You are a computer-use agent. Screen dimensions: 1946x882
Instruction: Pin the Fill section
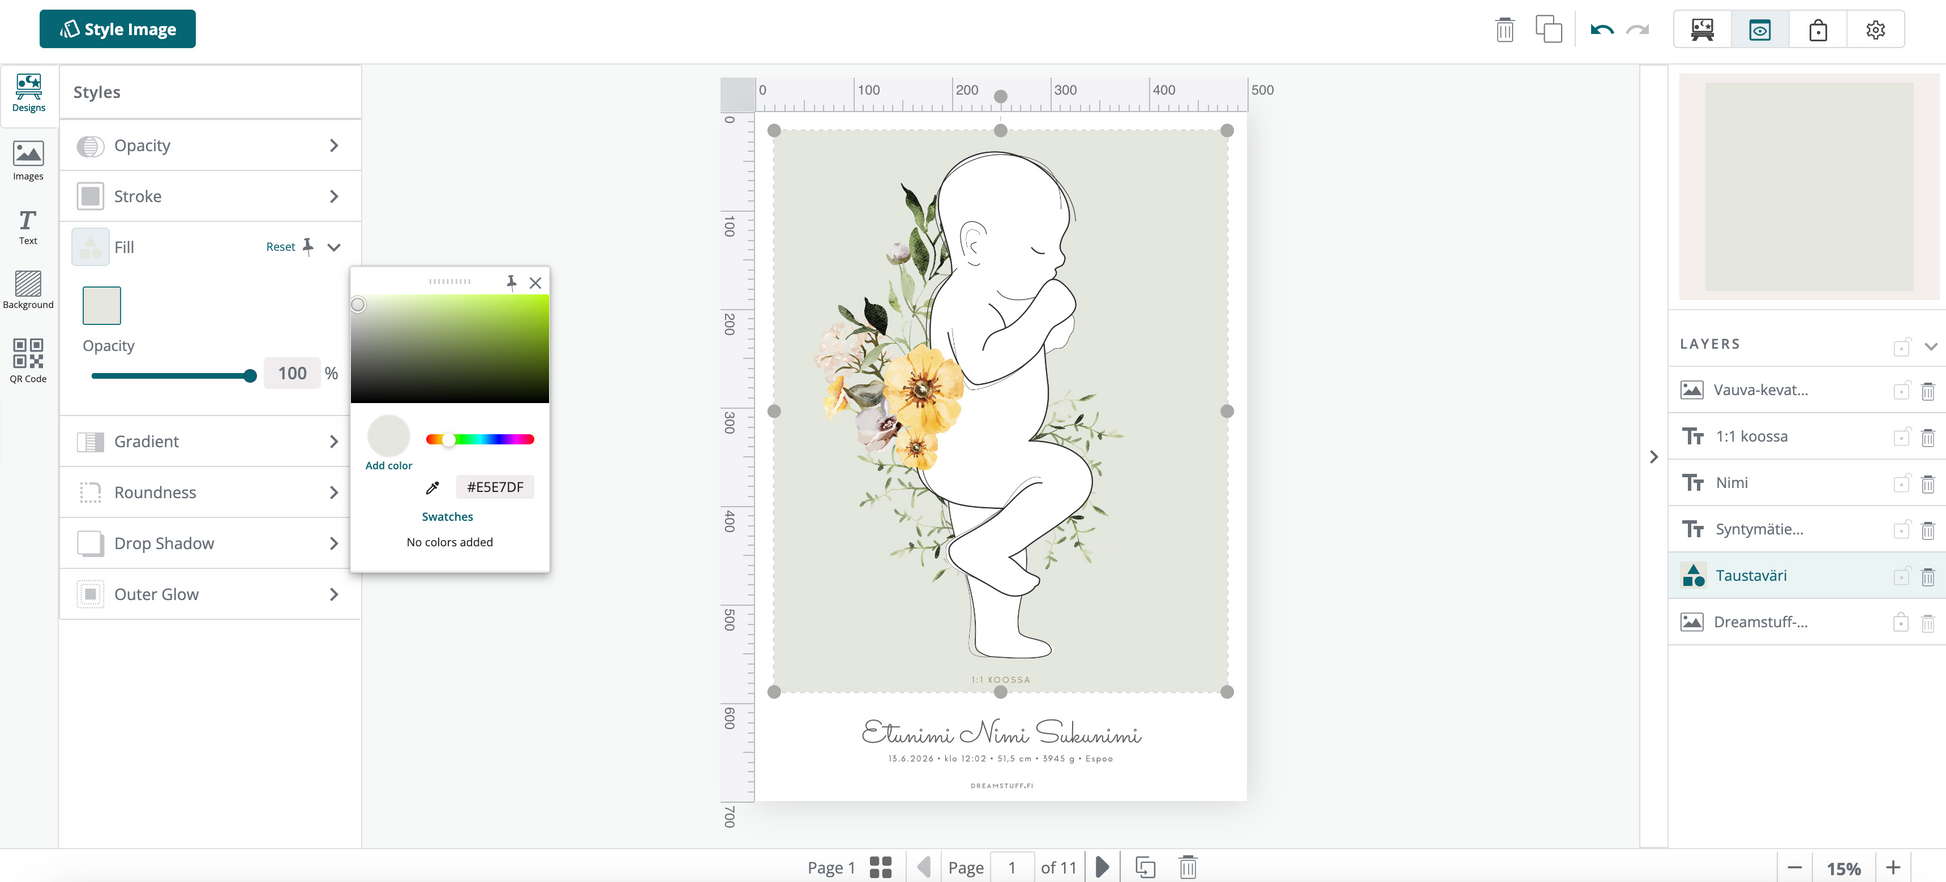[x=308, y=246]
